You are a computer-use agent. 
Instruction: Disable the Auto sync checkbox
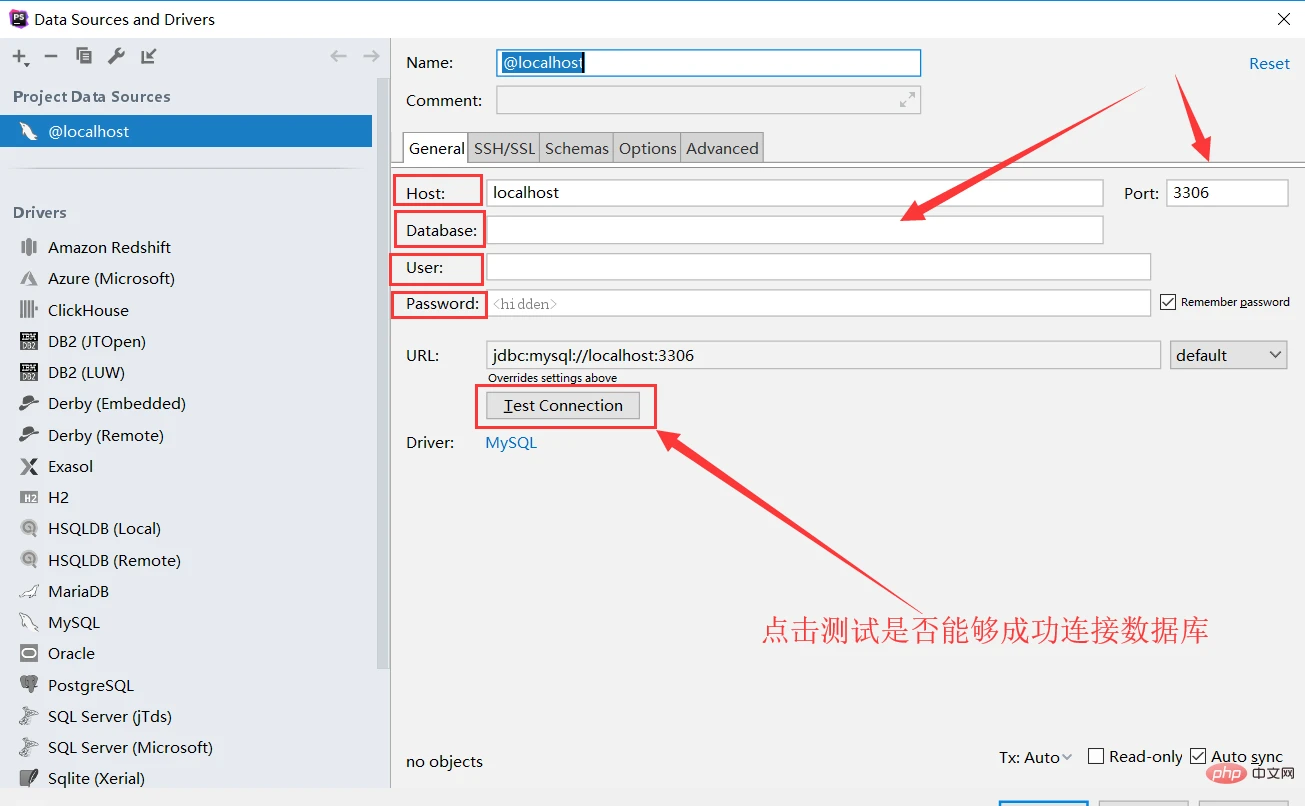pos(1198,757)
